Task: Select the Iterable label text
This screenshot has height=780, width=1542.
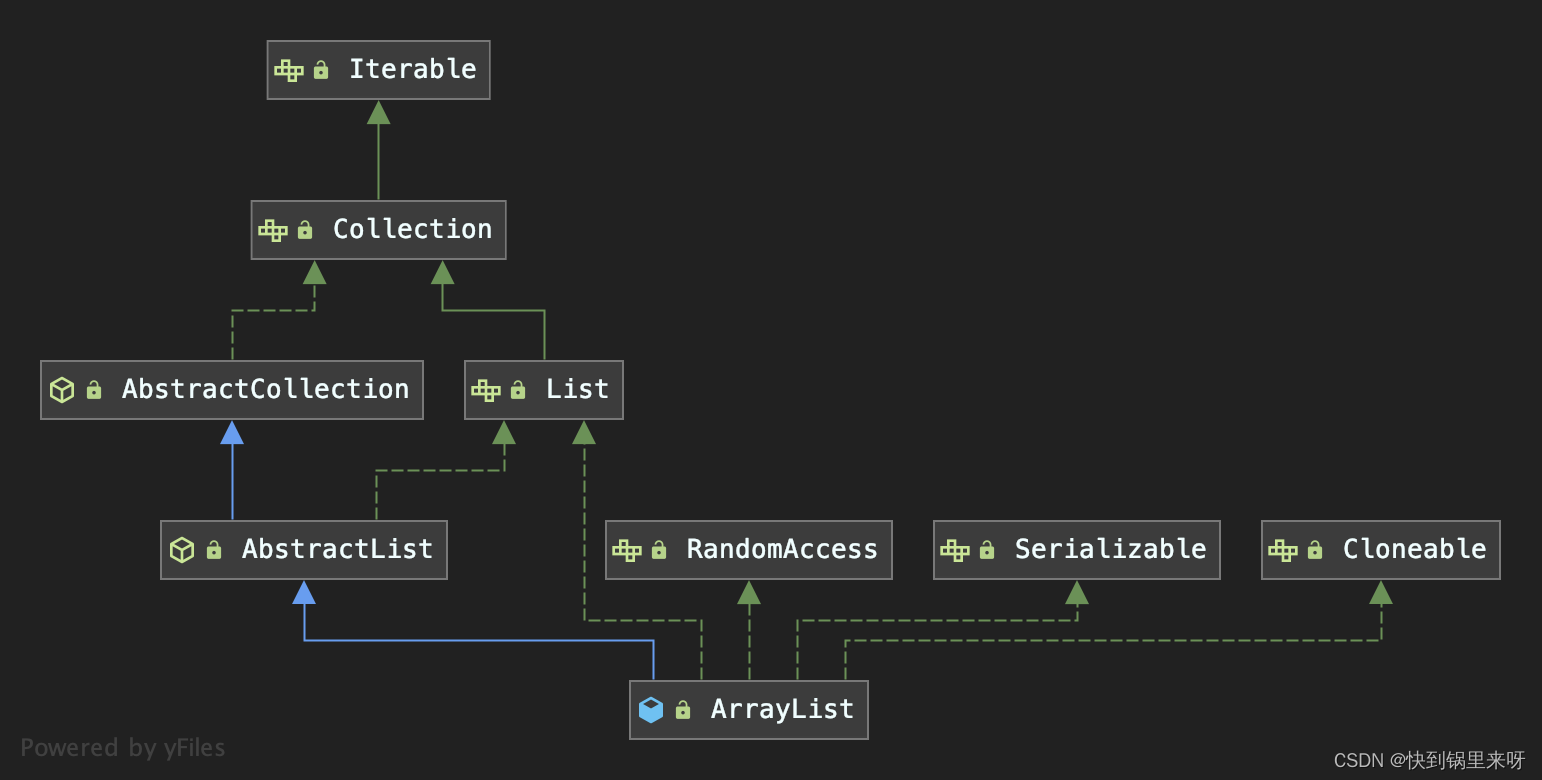Action: coord(413,69)
